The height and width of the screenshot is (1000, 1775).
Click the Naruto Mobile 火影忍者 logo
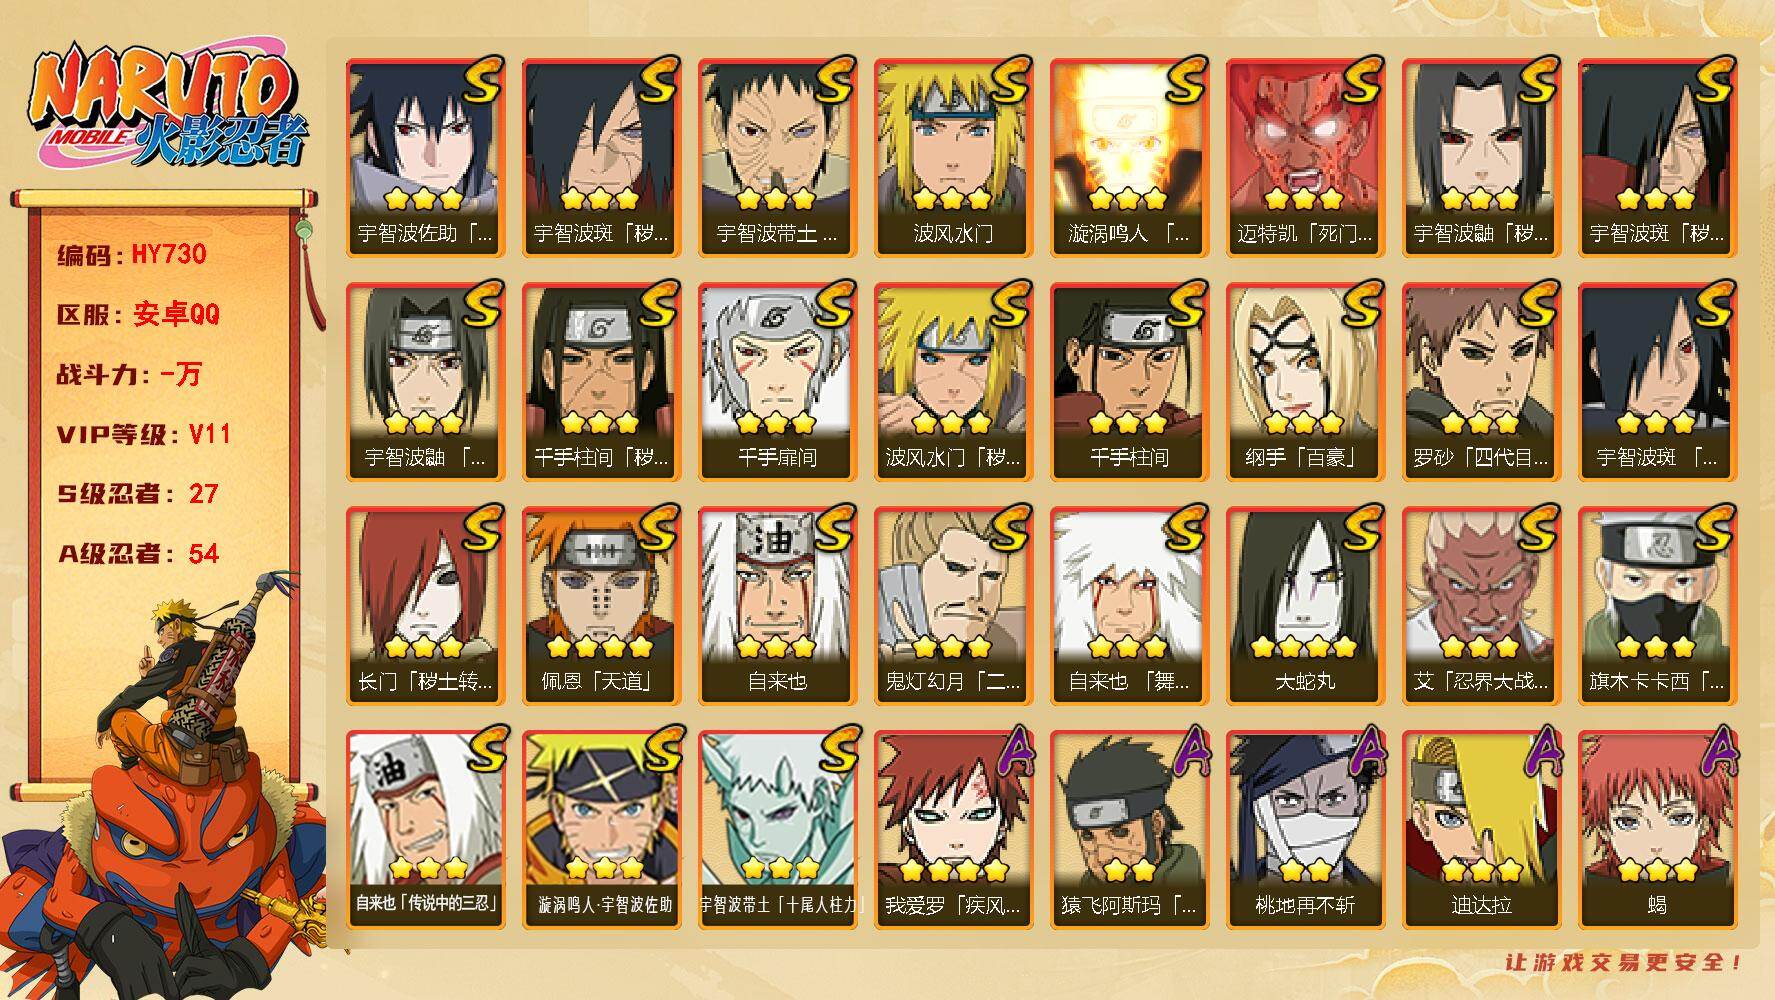tap(165, 110)
